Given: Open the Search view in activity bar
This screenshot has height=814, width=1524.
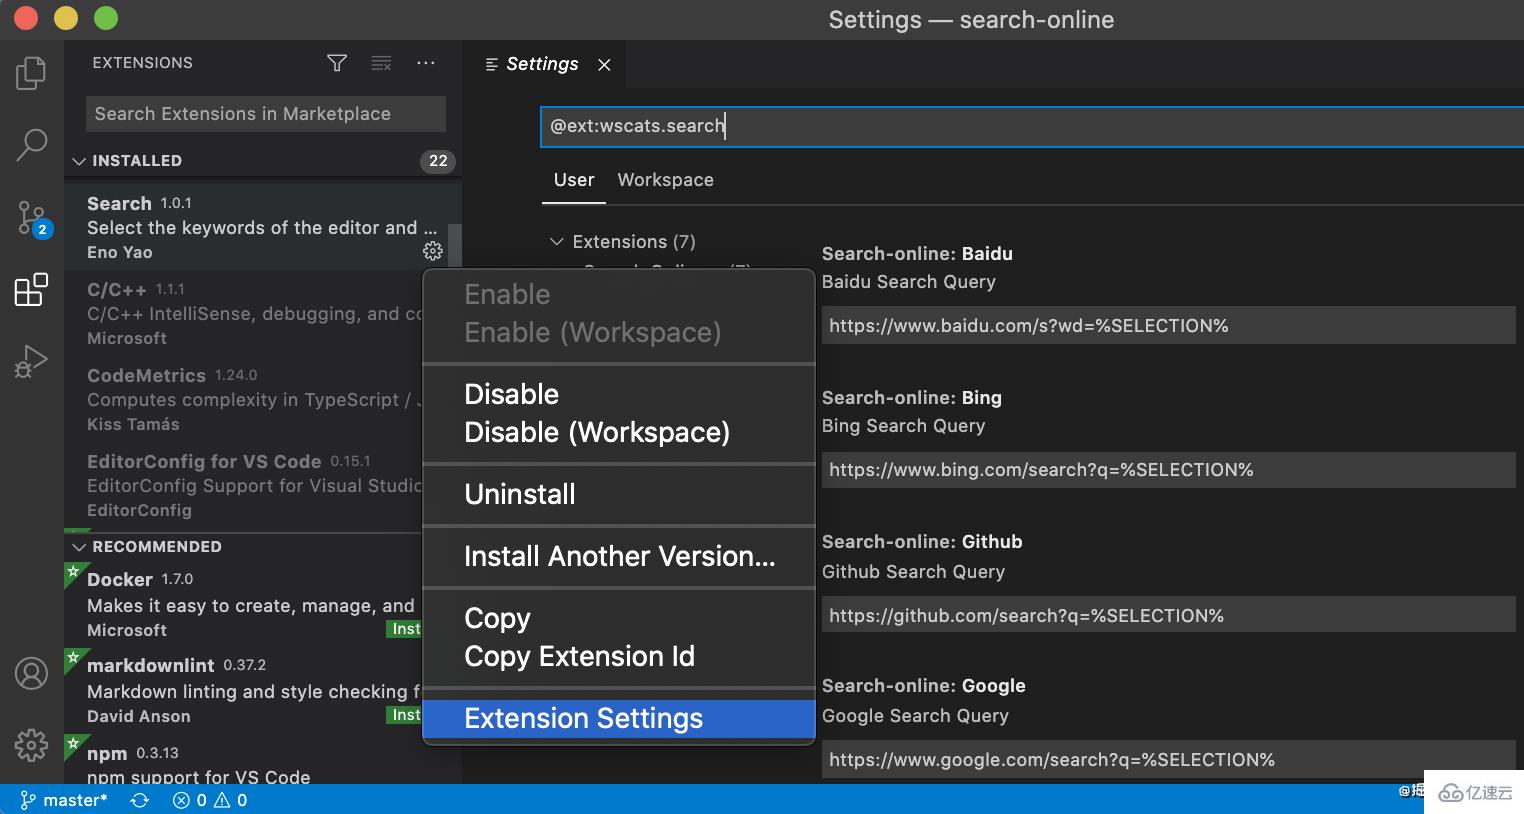Looking at the screenshot, I should point(31,145).
